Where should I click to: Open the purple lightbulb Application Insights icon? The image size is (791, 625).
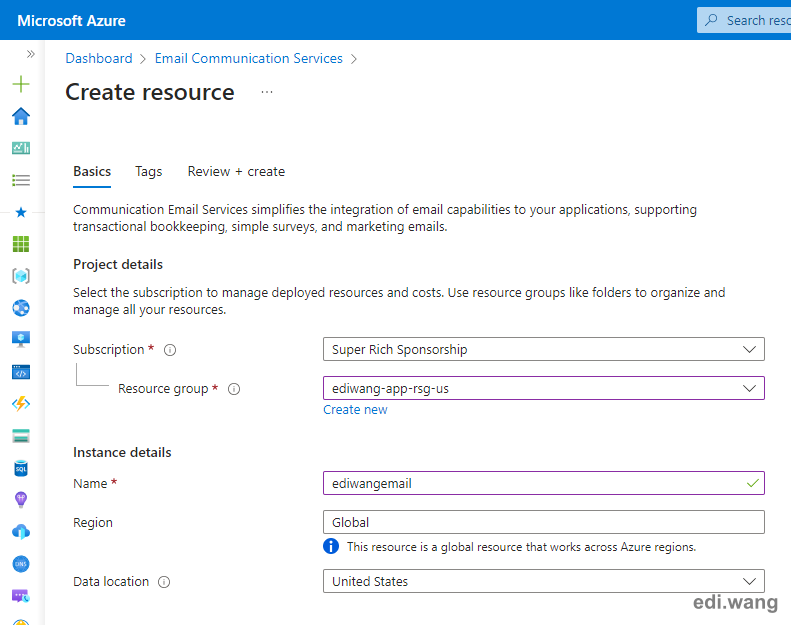pyautogui.click(x=21, y=500)
